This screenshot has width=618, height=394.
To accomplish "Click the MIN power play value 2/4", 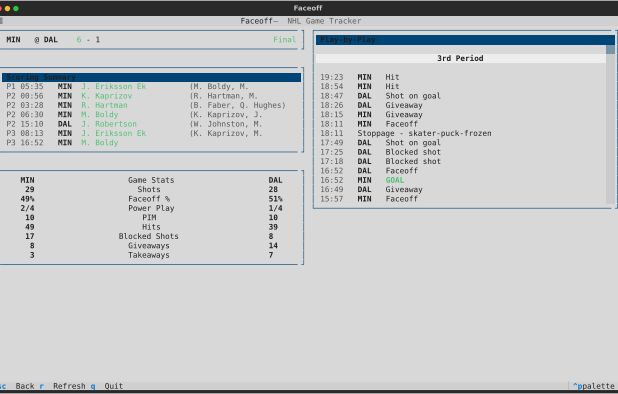I will coord(27,208).
